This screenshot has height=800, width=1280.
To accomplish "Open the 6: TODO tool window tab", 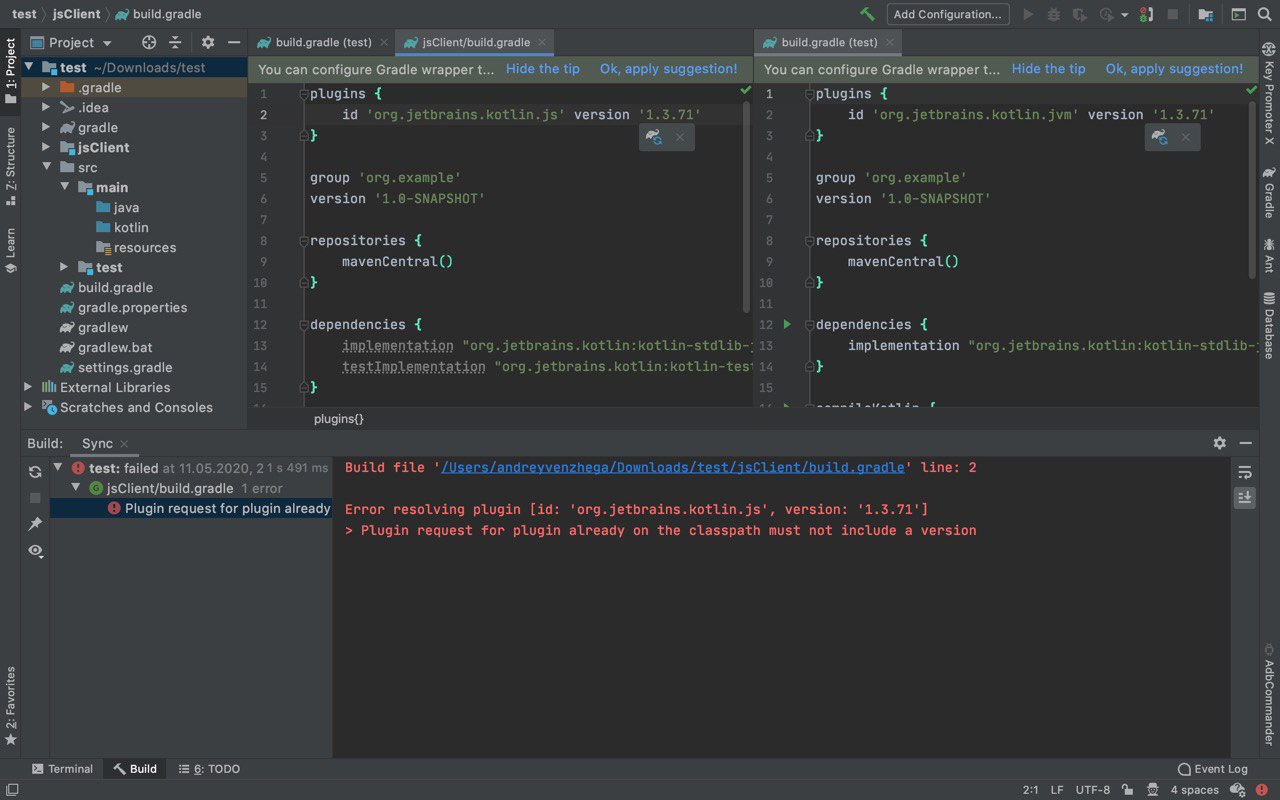I will pos(209,769).
